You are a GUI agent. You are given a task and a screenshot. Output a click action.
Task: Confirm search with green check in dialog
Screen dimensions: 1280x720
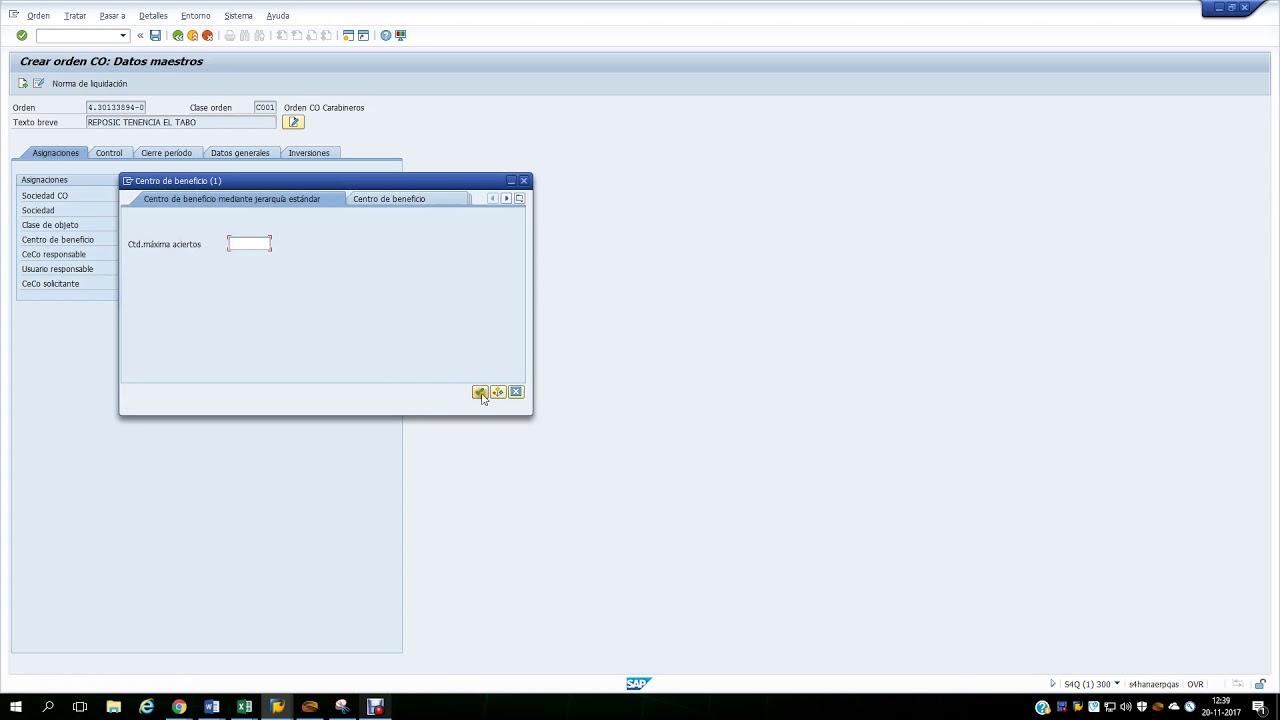(480, 392)
